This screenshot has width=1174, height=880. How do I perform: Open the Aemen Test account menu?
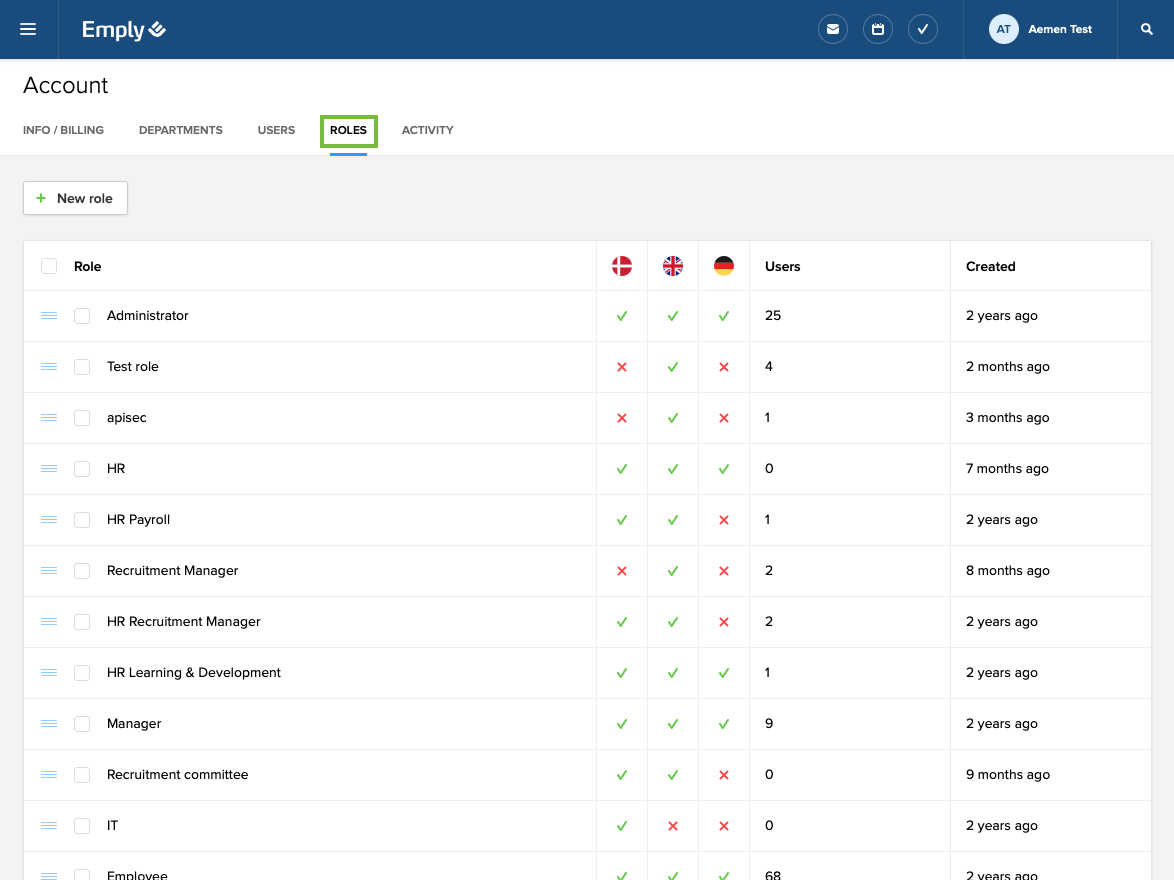pyautogui.click(x=1043, y=29)
